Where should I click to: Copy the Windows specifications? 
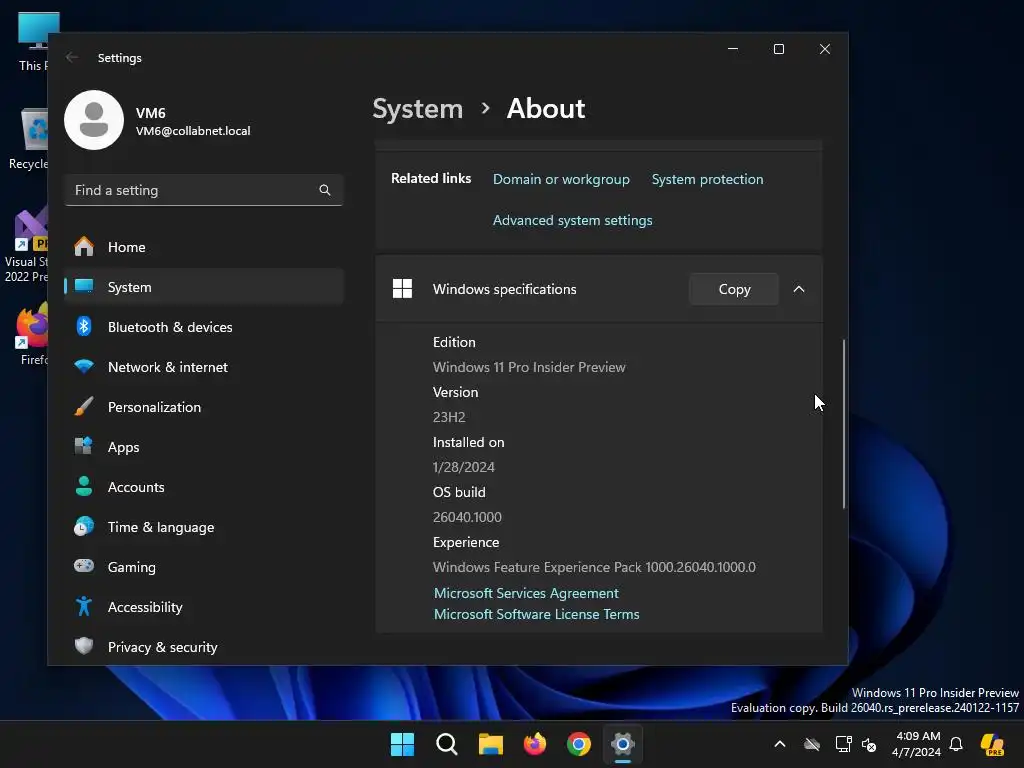[x=734, y=289]
